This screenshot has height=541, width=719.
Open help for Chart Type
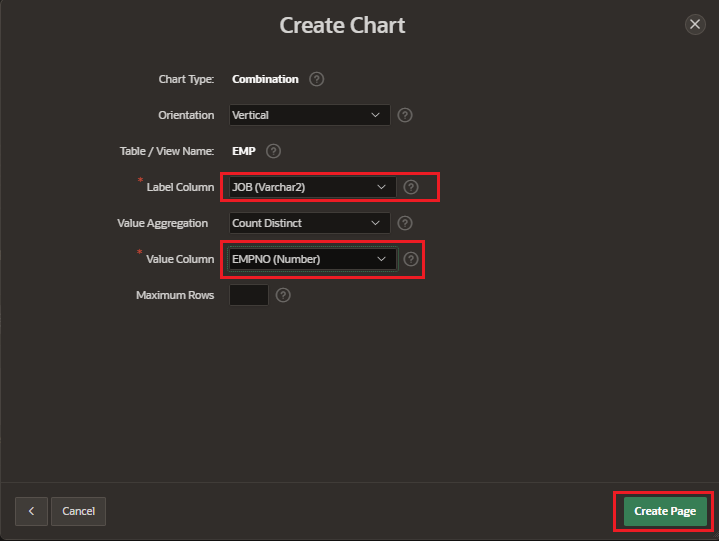tap(317, 79)
